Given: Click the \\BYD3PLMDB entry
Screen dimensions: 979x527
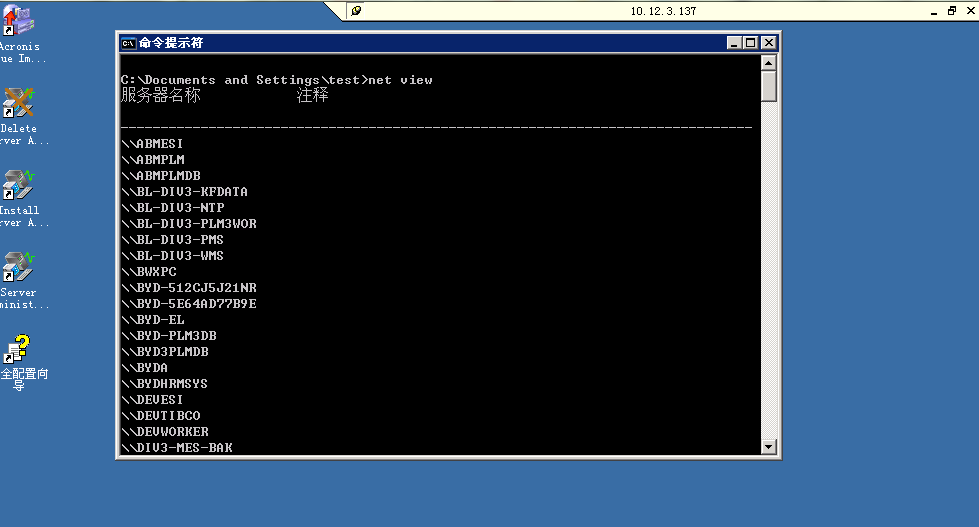Looking at the screenshot, I should click(165, 352).
